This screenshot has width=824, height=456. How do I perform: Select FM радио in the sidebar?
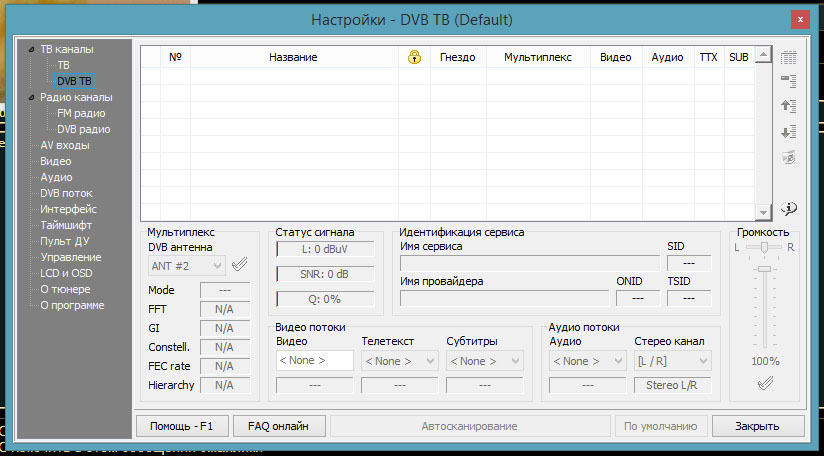coord(81,114)
